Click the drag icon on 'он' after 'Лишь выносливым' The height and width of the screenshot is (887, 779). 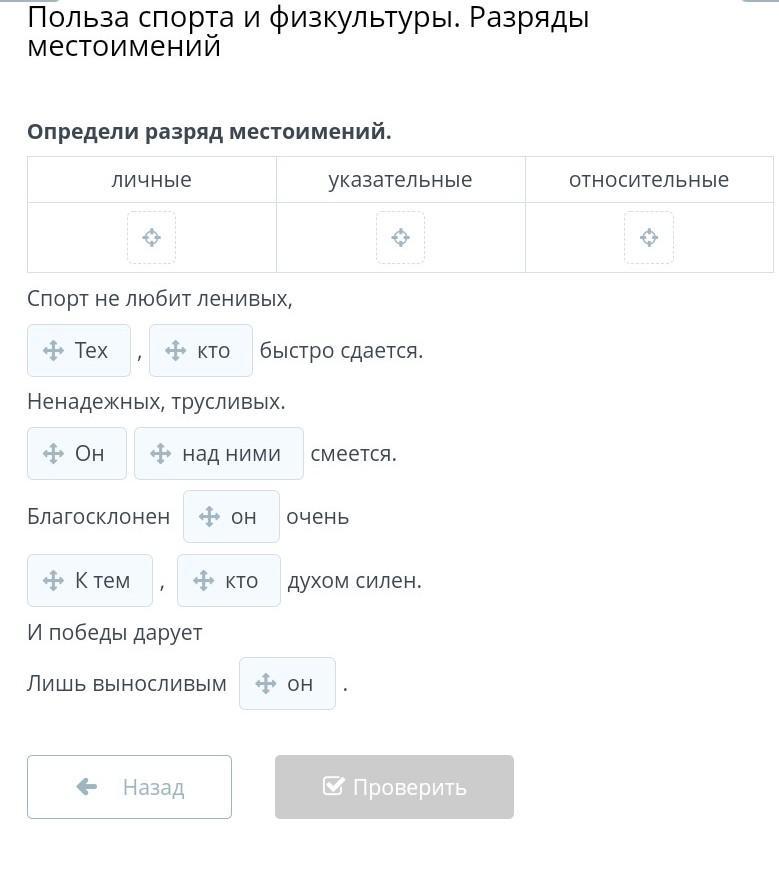[x=265, y=683]
